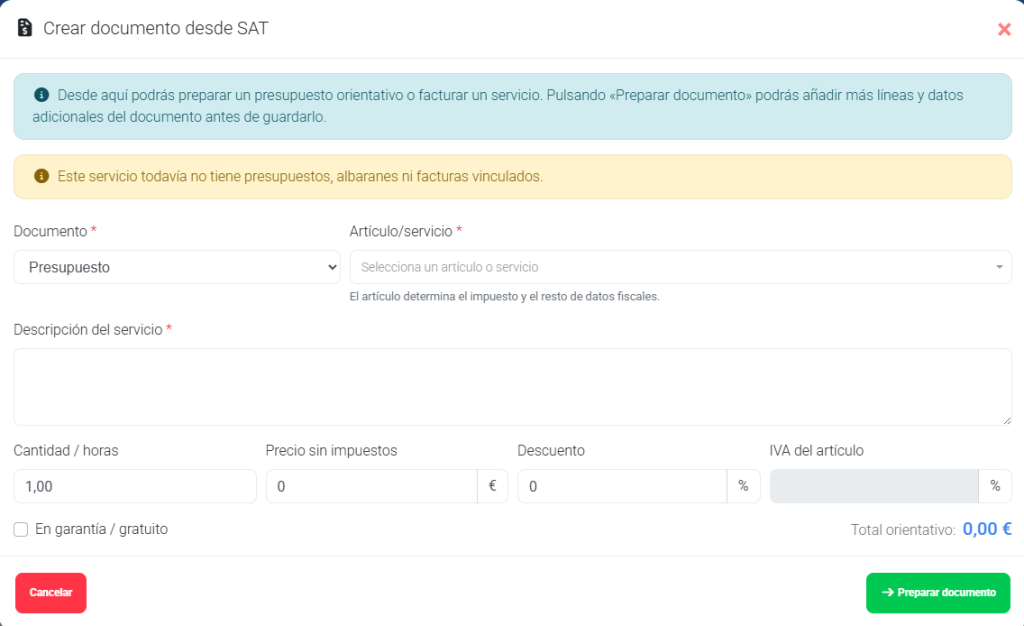The width and height of the screenshot is (1024, 626).
Task: Focus the Descripción del servicio text area
Action: tap(513, 387)
